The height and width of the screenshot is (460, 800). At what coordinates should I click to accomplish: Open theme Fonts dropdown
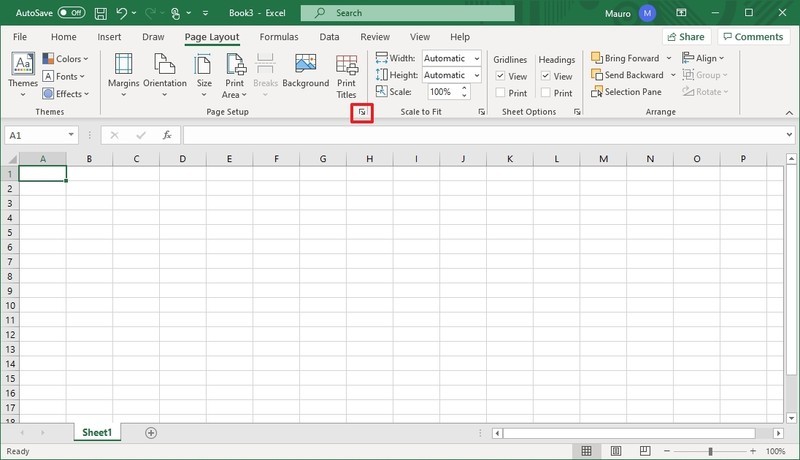64,76
